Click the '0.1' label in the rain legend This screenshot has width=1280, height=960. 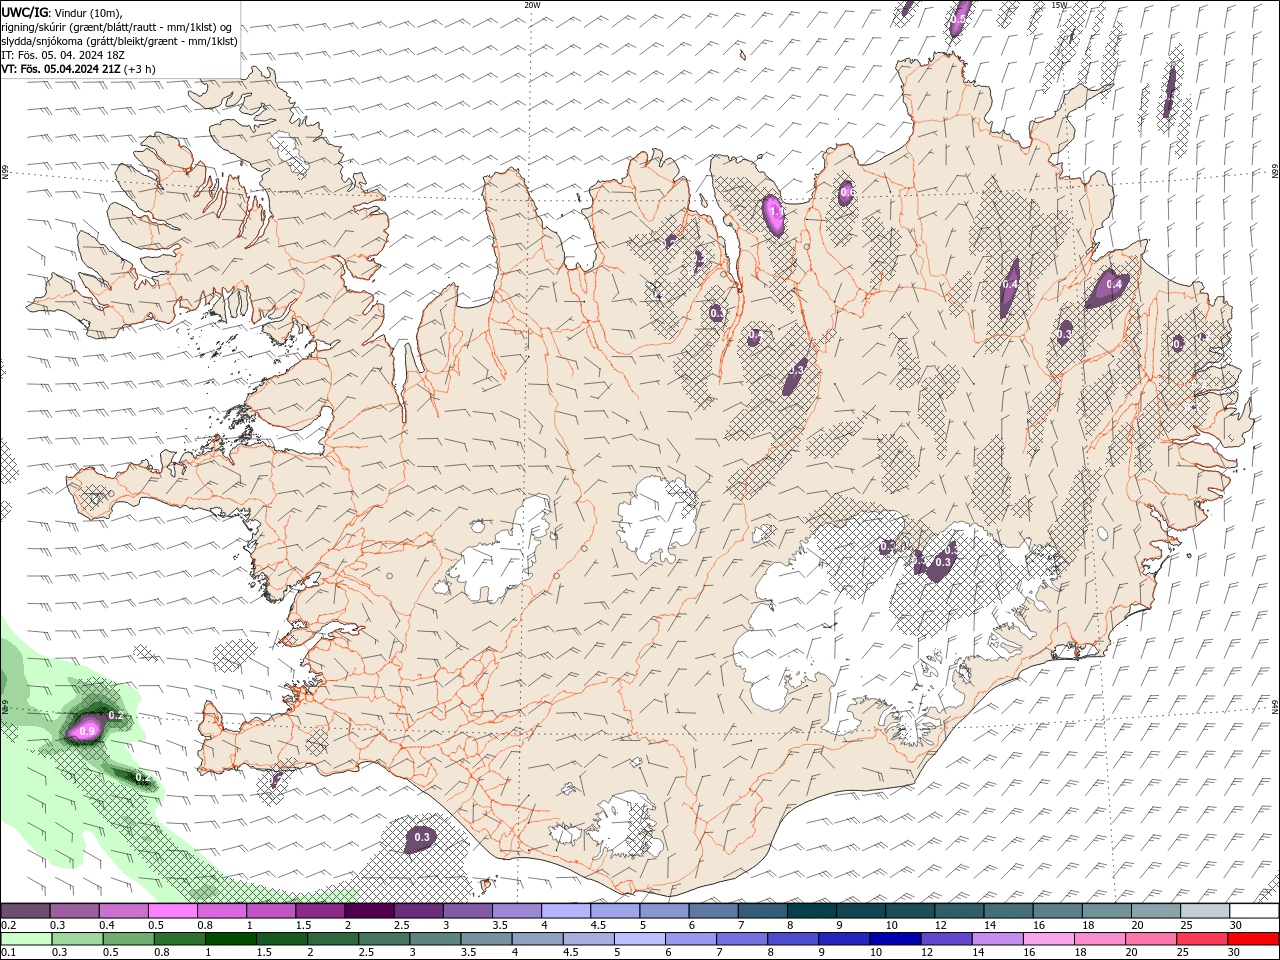tap(8, 952)
